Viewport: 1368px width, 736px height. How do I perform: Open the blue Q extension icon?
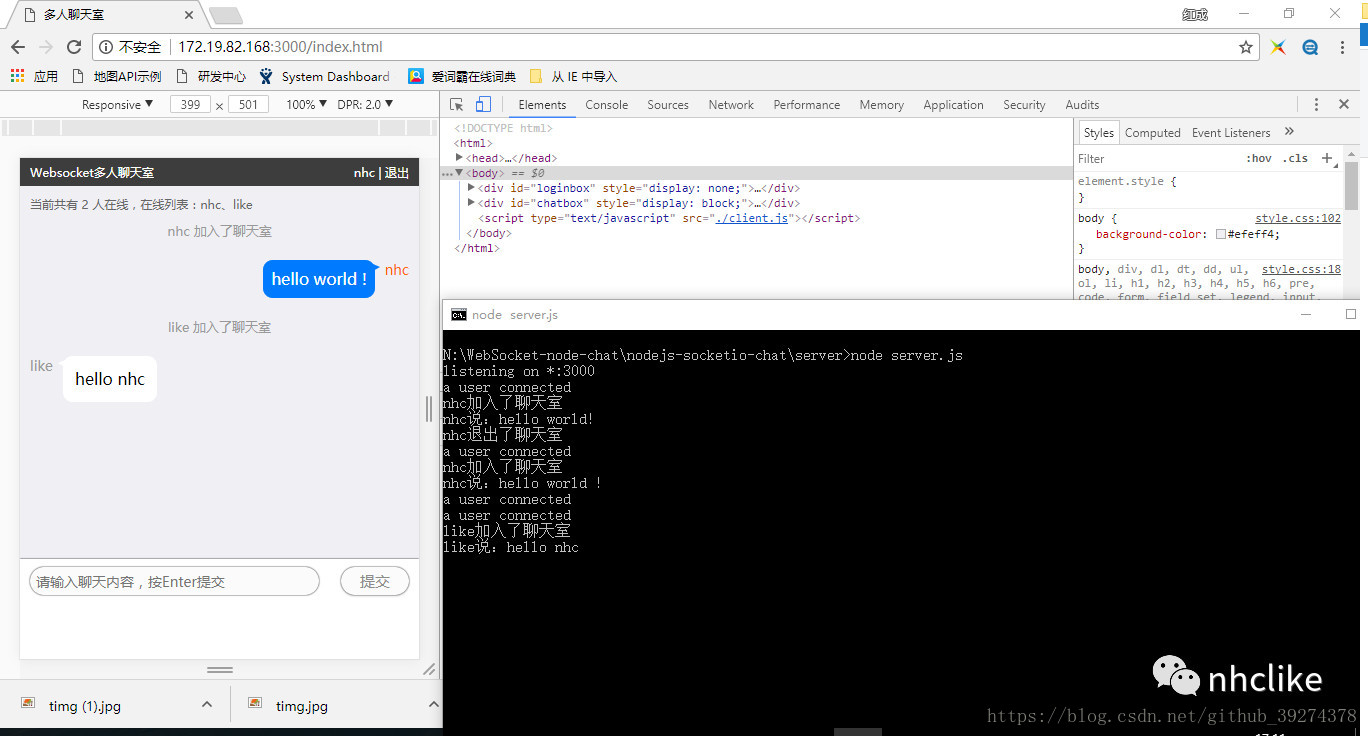pyautogui.click(x=1310, y=47)
